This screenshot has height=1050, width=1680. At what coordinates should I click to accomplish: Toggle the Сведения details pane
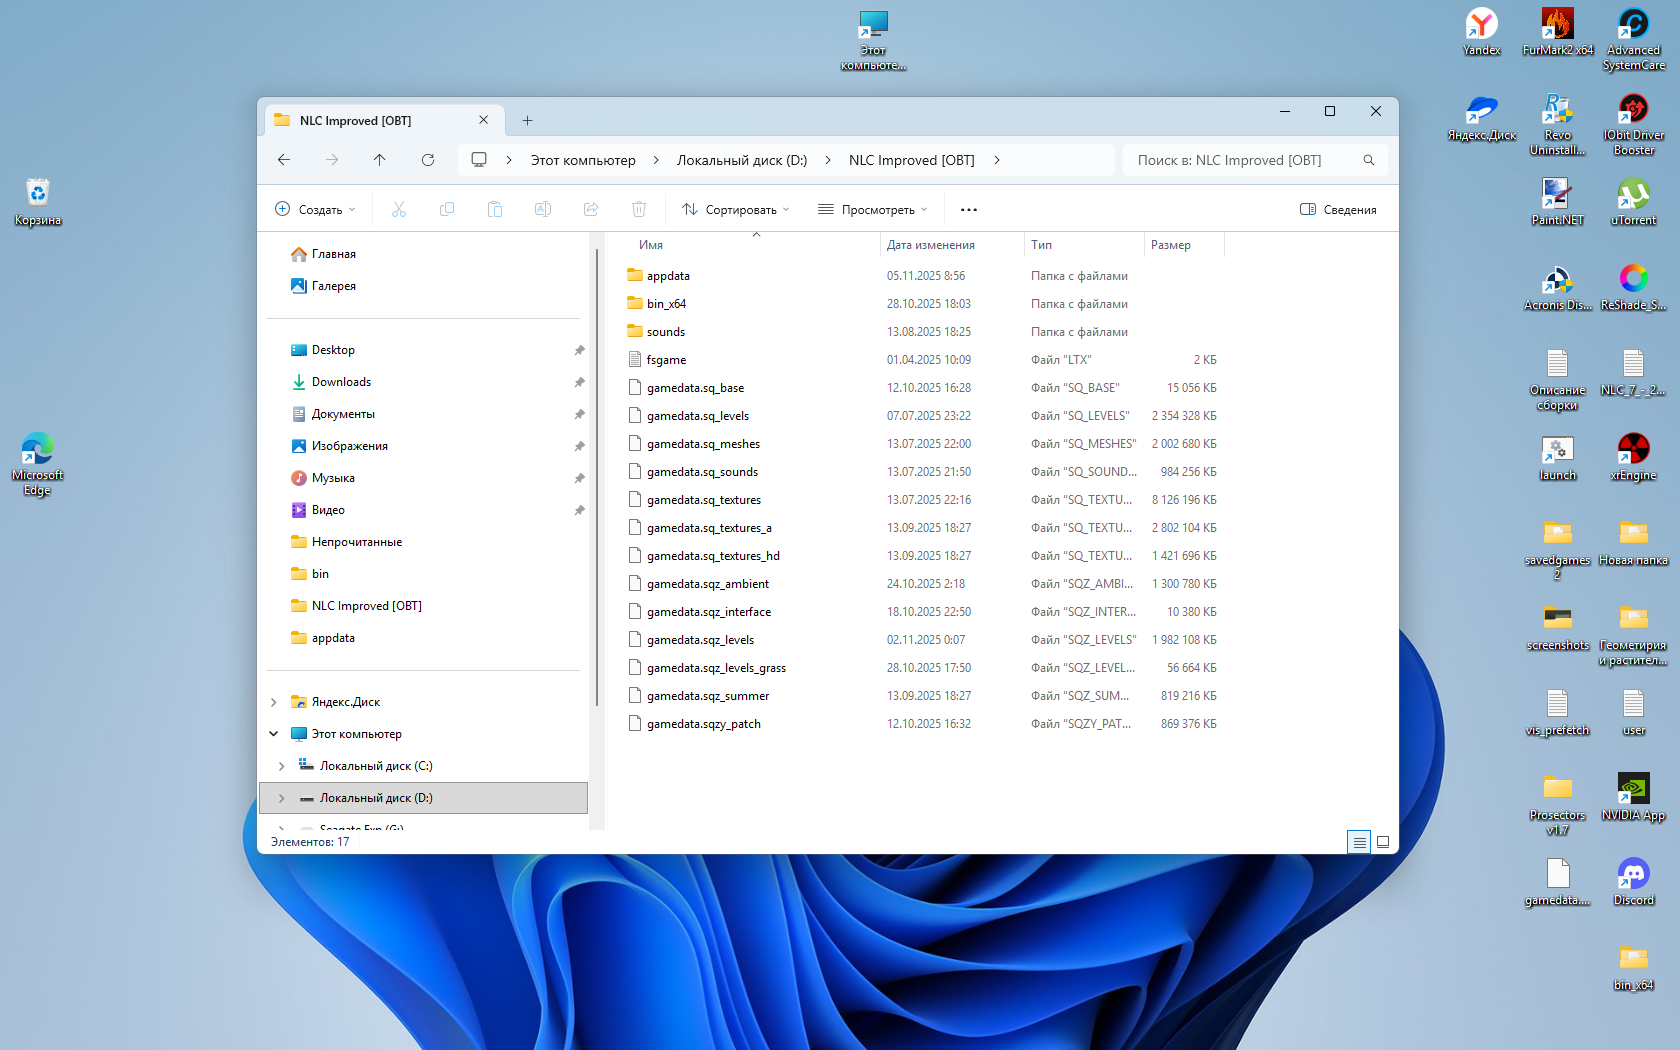pos(1338,210)
